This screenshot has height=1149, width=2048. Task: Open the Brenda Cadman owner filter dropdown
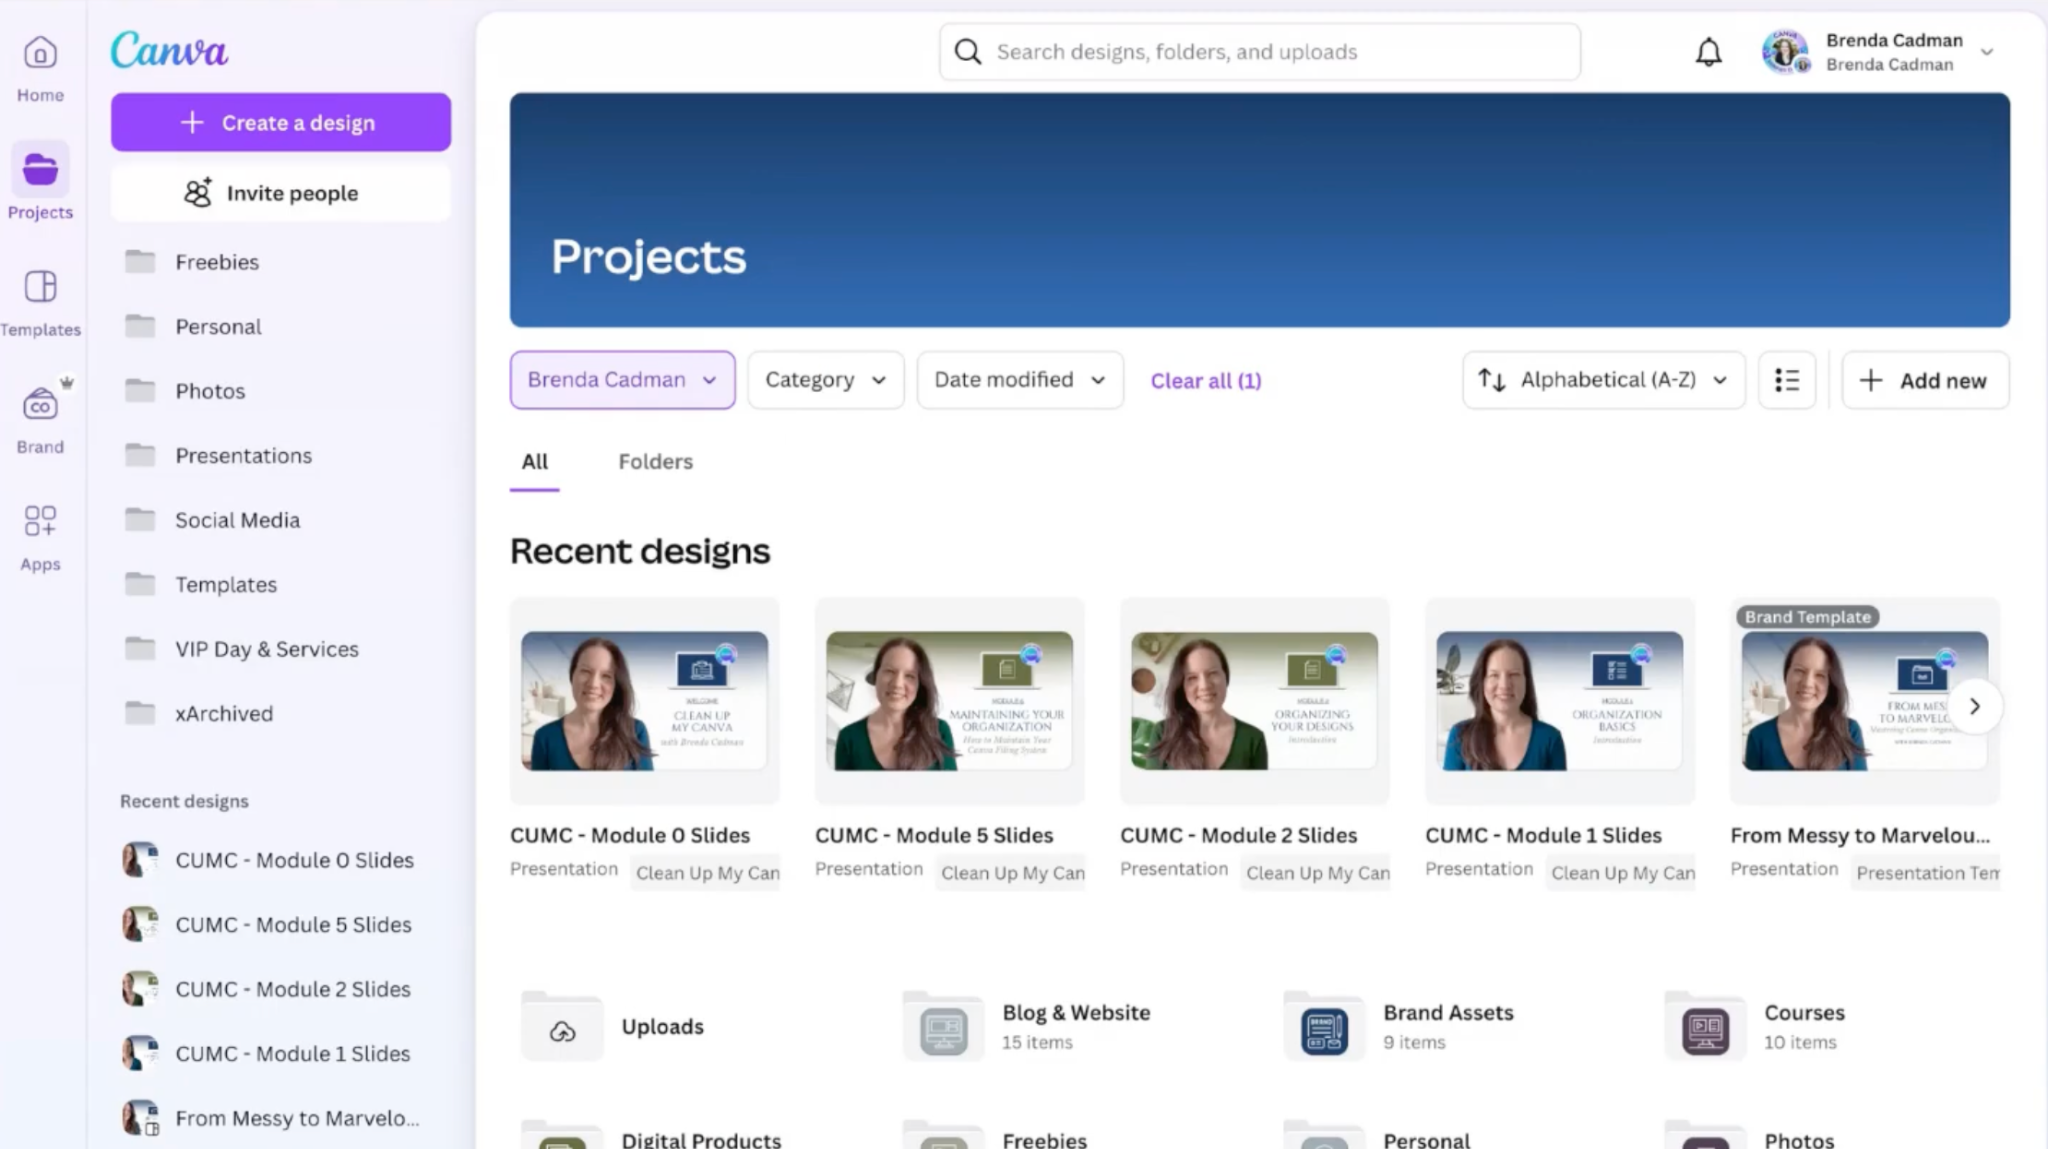click(622, 380)
